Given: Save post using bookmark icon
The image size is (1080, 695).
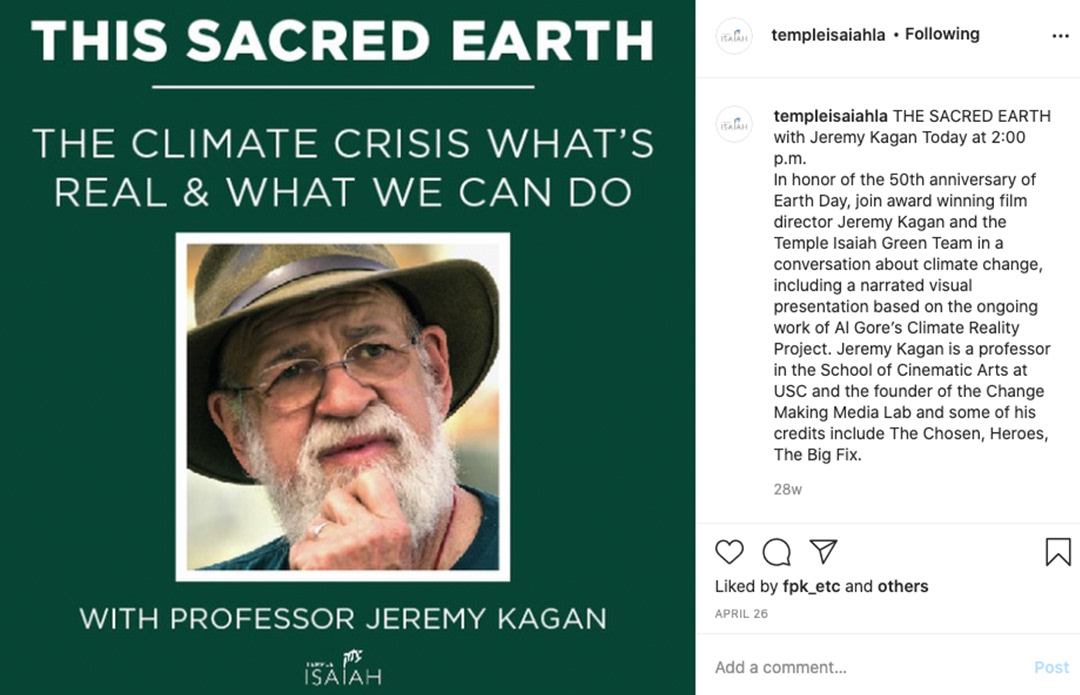Looking at the screenshot, I should (1058, 552).
